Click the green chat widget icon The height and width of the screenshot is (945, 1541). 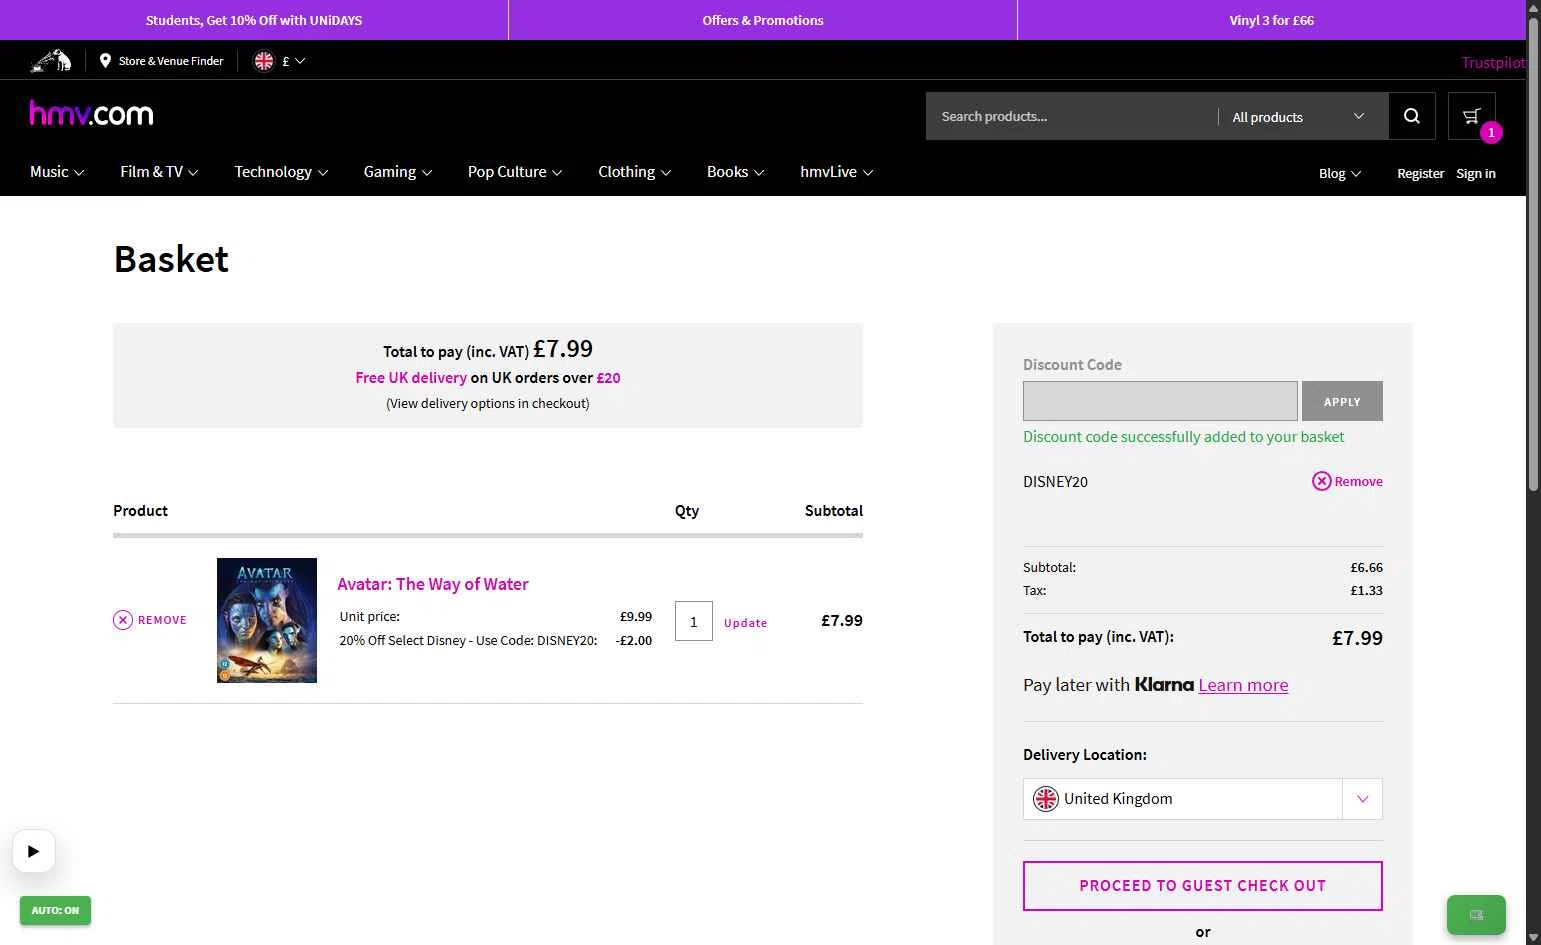tap(1476, 914)
